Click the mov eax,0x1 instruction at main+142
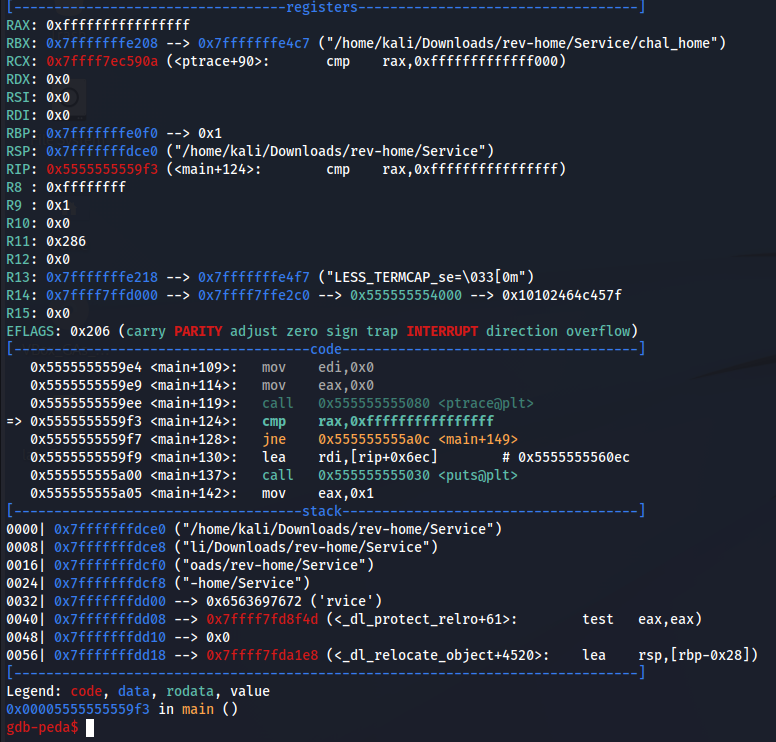 pyautogui.click(x=318, y=493)
